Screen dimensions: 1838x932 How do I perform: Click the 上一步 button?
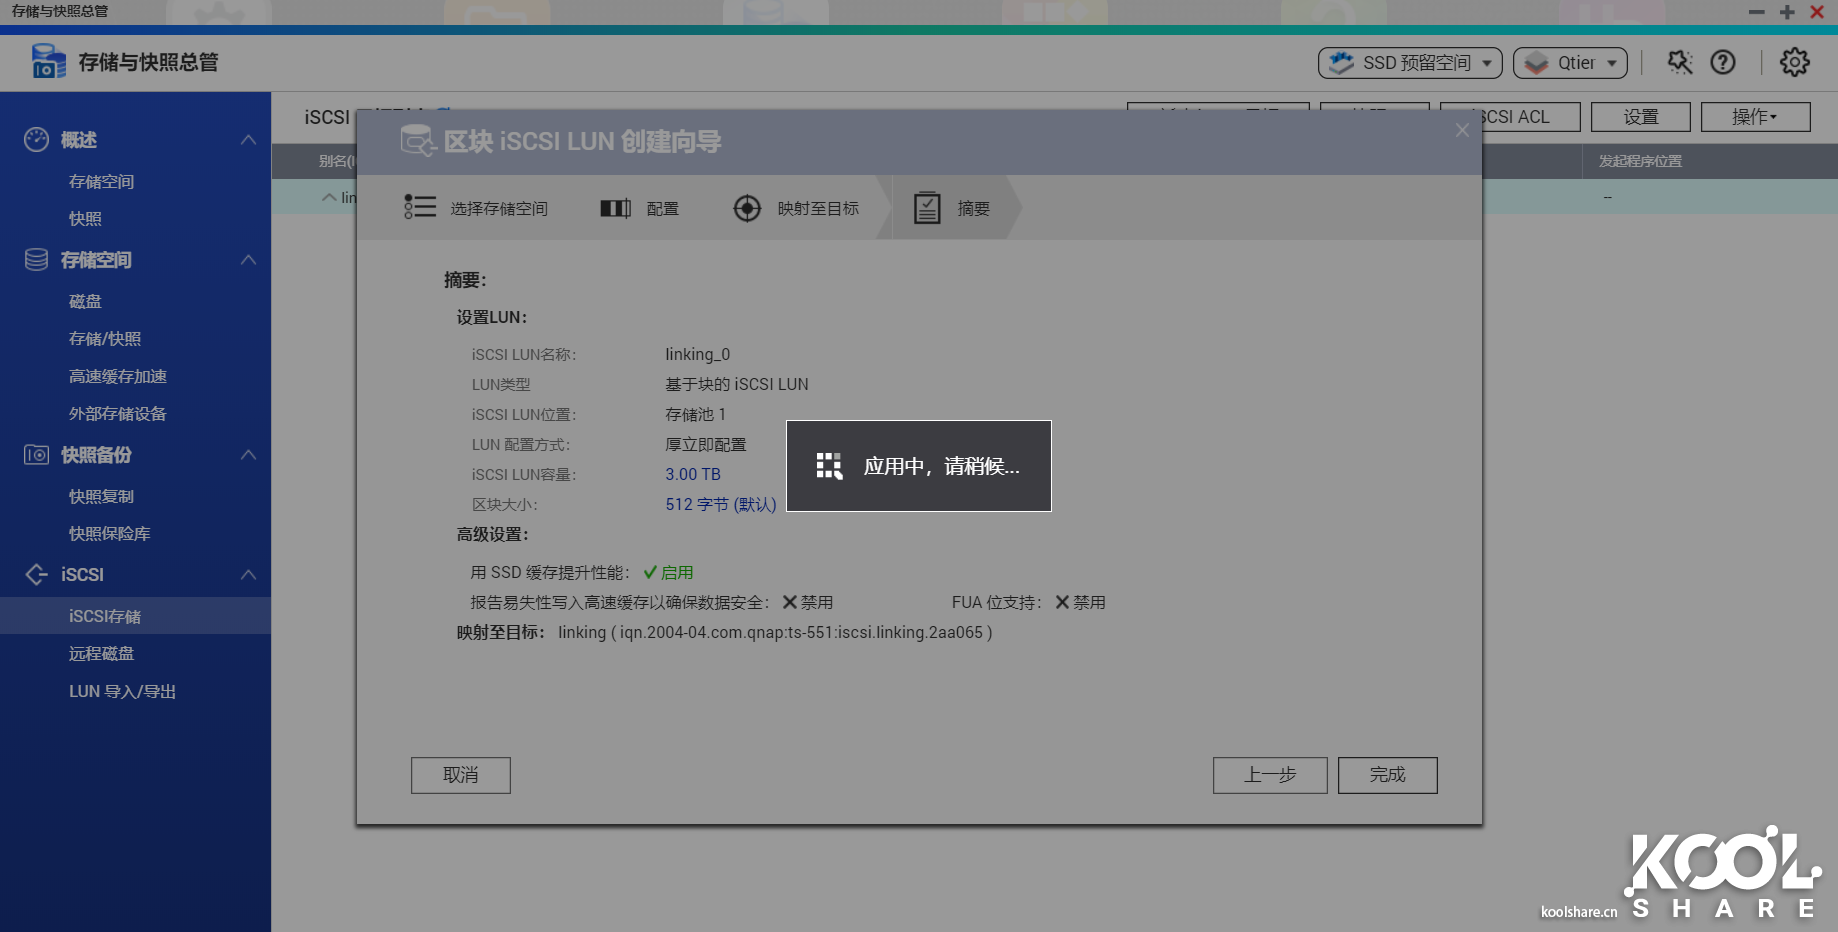point(1270,775)
